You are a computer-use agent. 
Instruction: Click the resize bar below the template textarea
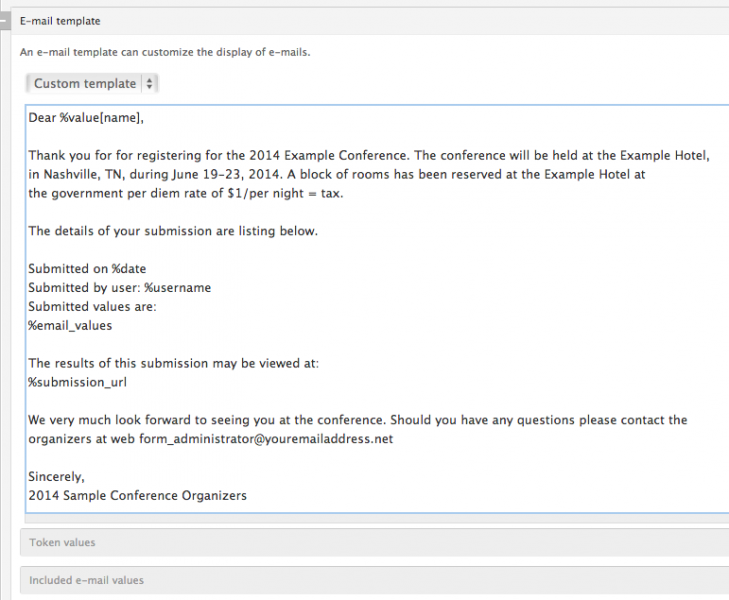click(x=375, y=519)
